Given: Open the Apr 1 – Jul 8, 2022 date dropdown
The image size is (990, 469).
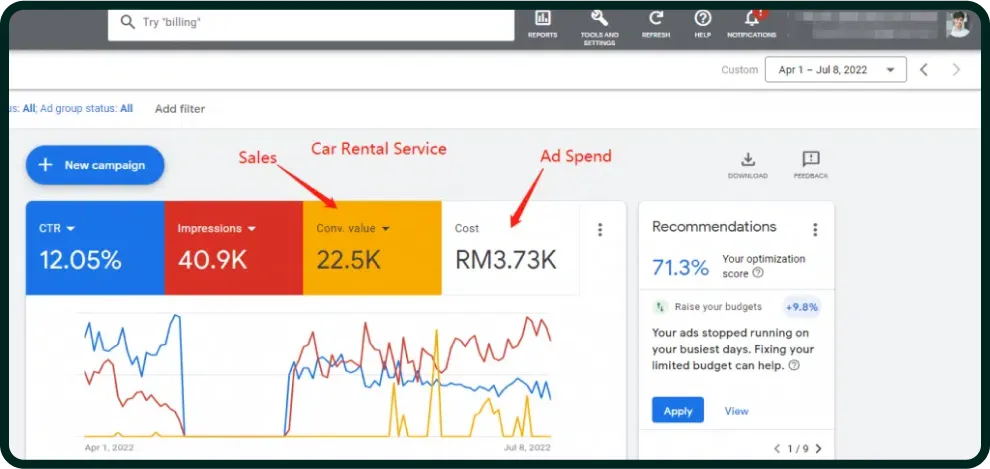Looking at the screenshot, I should [835, 69].
